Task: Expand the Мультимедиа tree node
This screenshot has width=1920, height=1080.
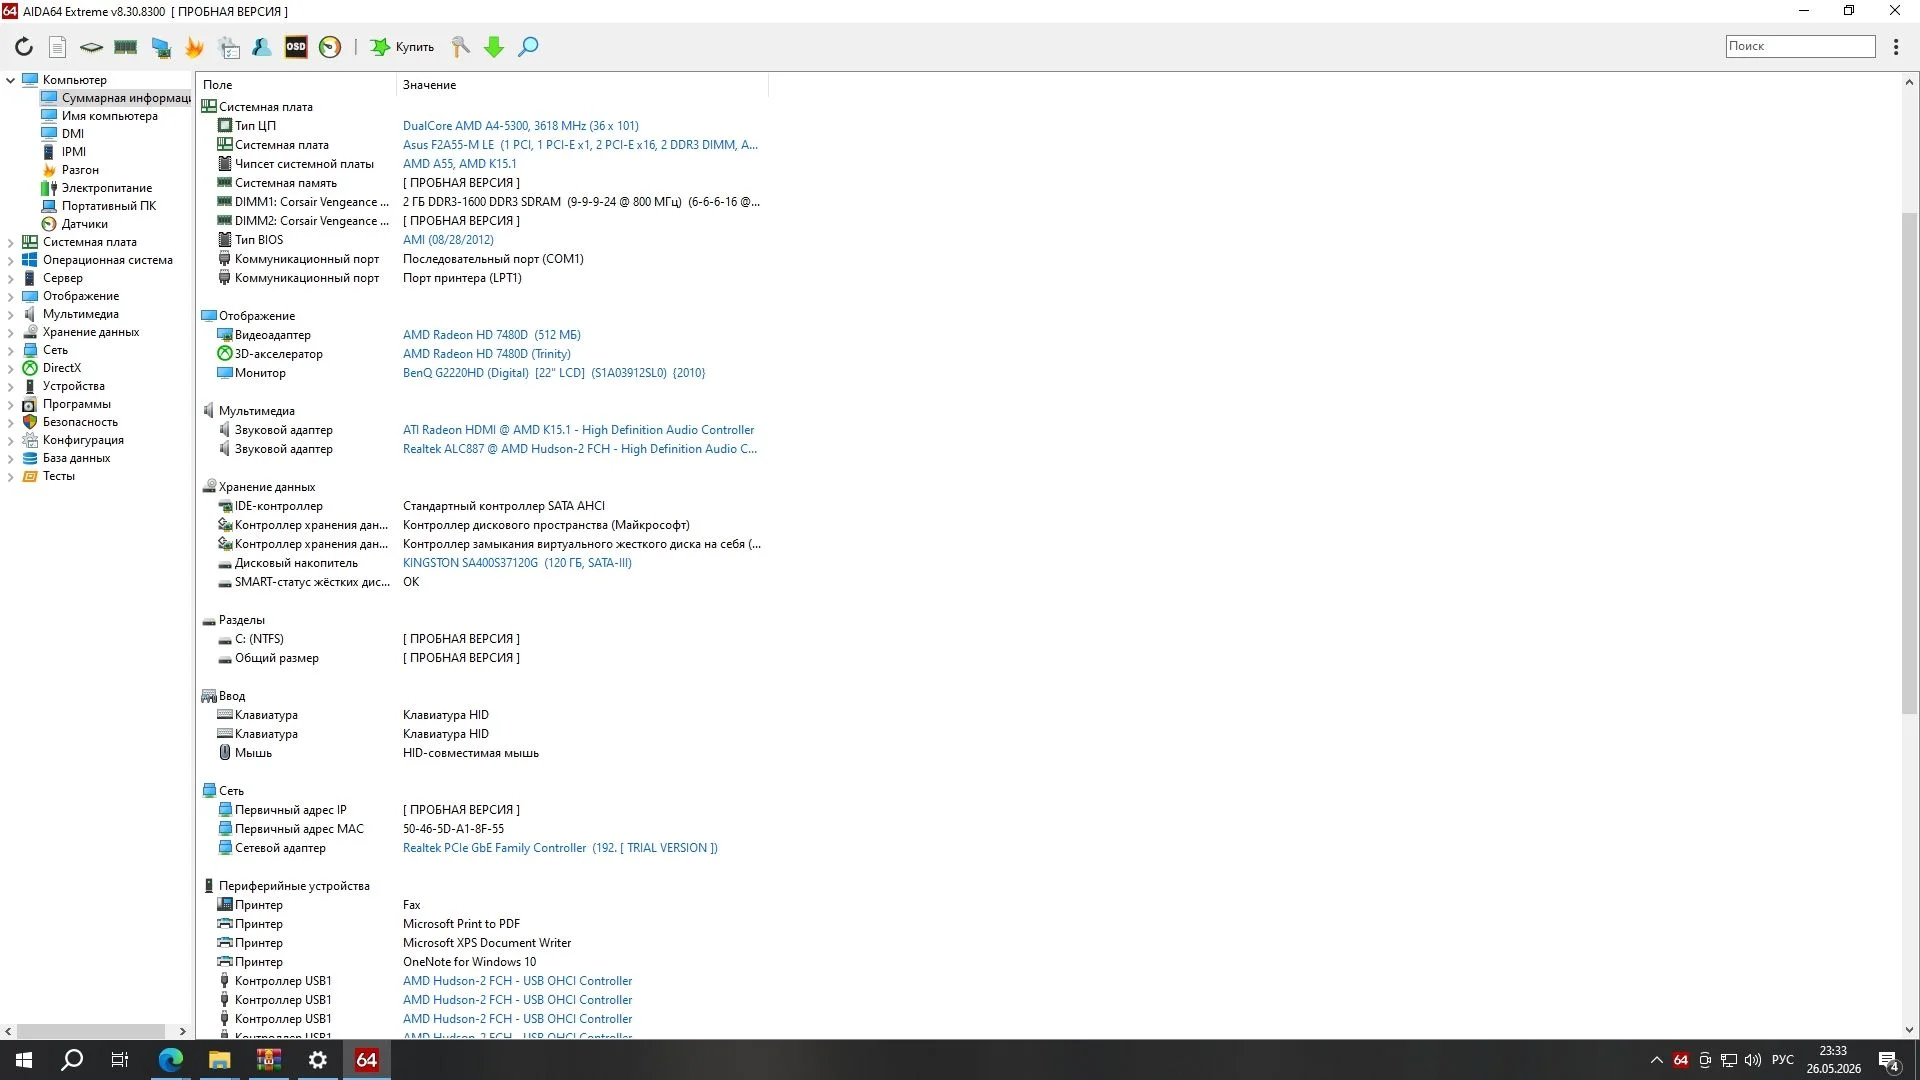Action: 10,314
